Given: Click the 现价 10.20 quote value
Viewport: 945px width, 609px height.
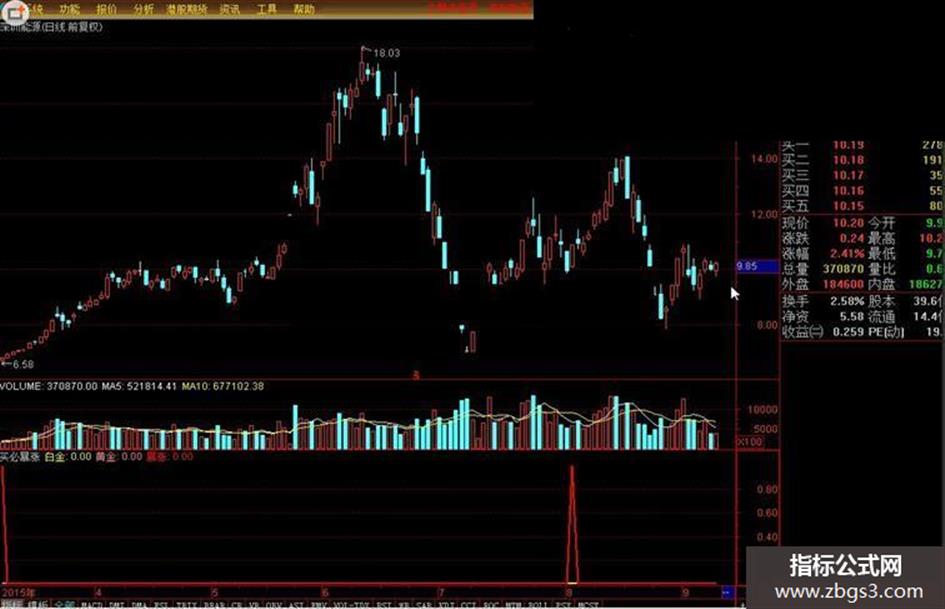Looking at the screenshot, I should (x=849, y=223).
